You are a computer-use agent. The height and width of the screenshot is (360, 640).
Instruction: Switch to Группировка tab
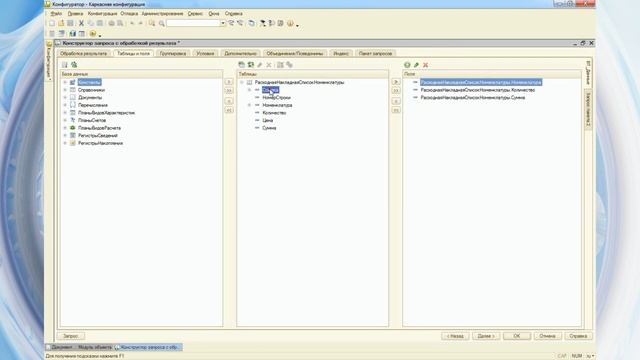tap(173, 53)
